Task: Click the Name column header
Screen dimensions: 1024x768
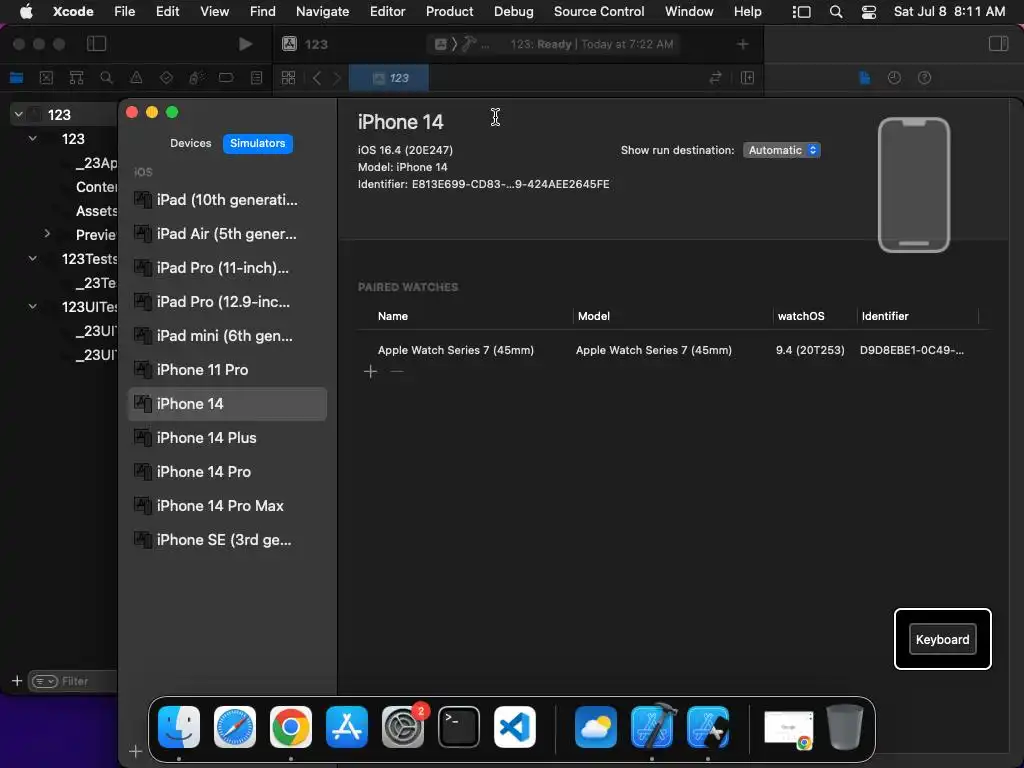Action: point(392,316)
